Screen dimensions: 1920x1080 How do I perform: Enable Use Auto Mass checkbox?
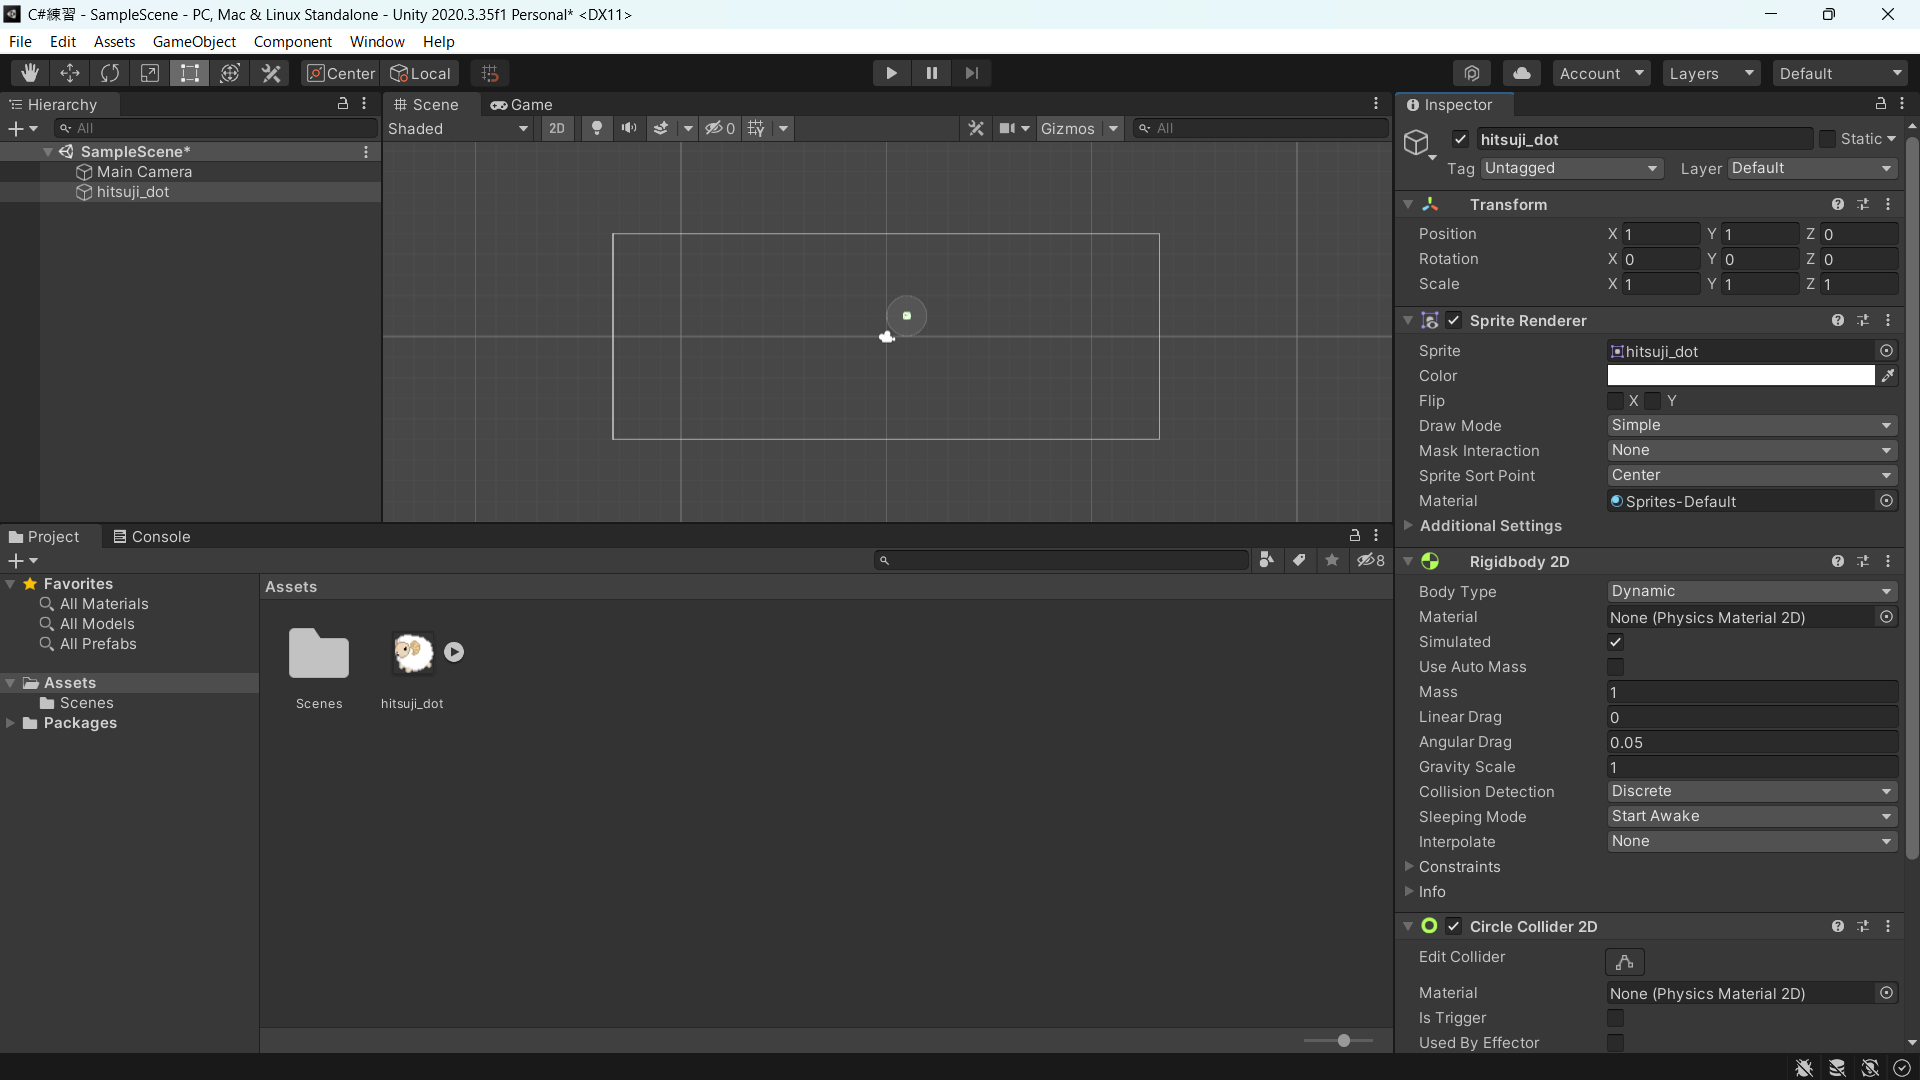[1615, 667]
